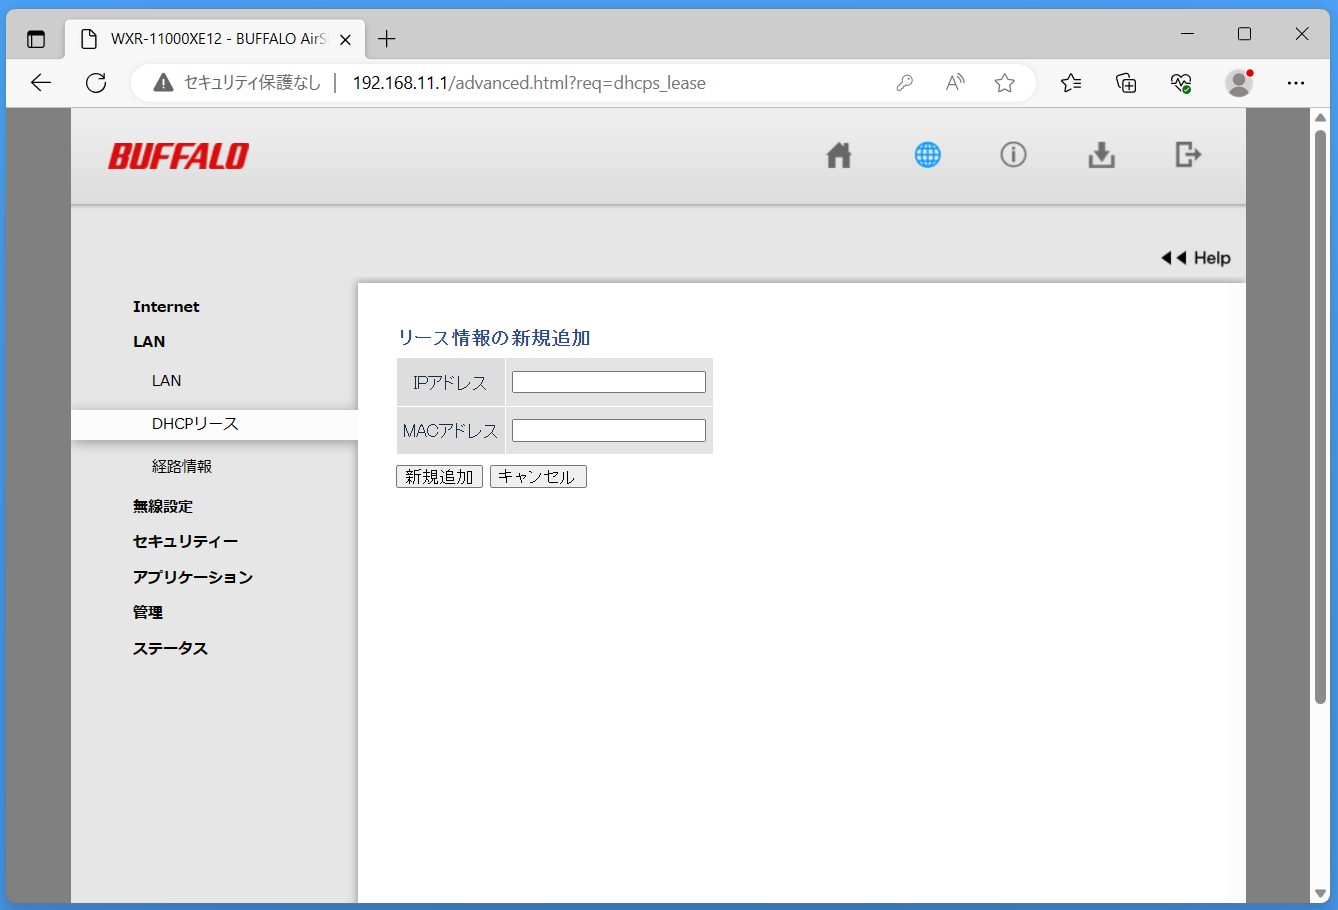Maximize the browser window

(x=1244, y=34)
